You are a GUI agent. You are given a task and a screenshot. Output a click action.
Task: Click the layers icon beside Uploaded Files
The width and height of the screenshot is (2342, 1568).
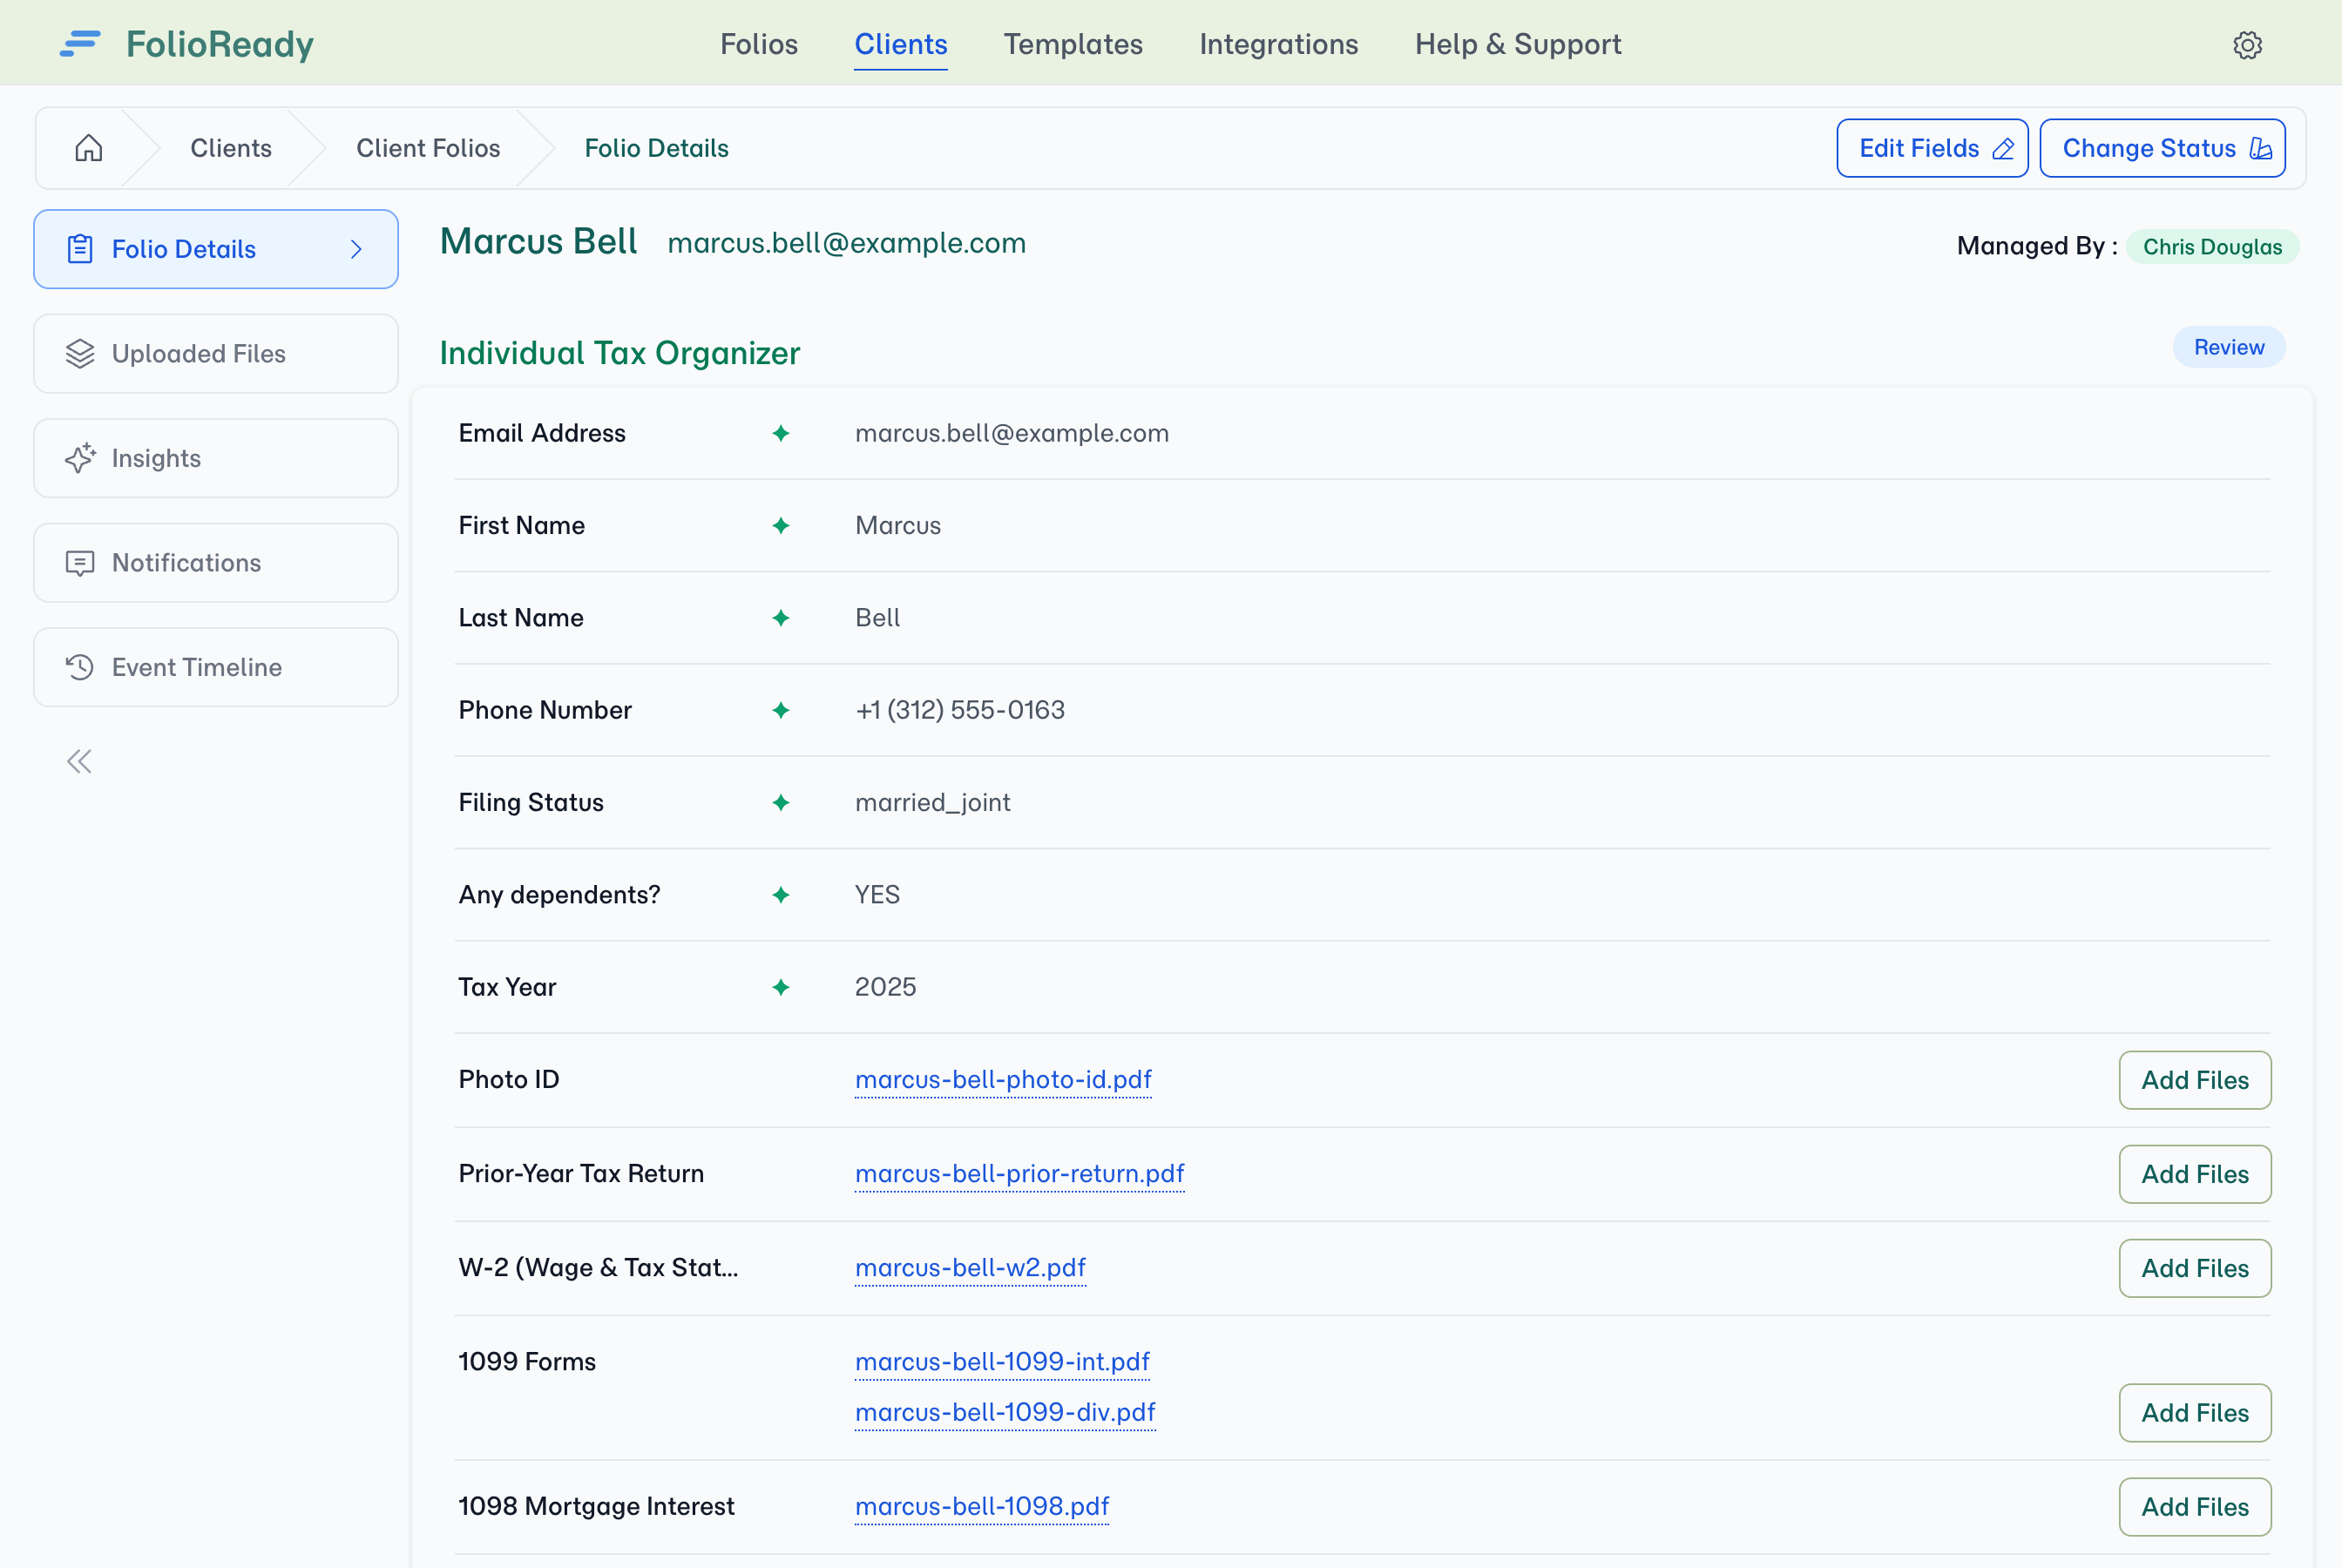(80, 354)
